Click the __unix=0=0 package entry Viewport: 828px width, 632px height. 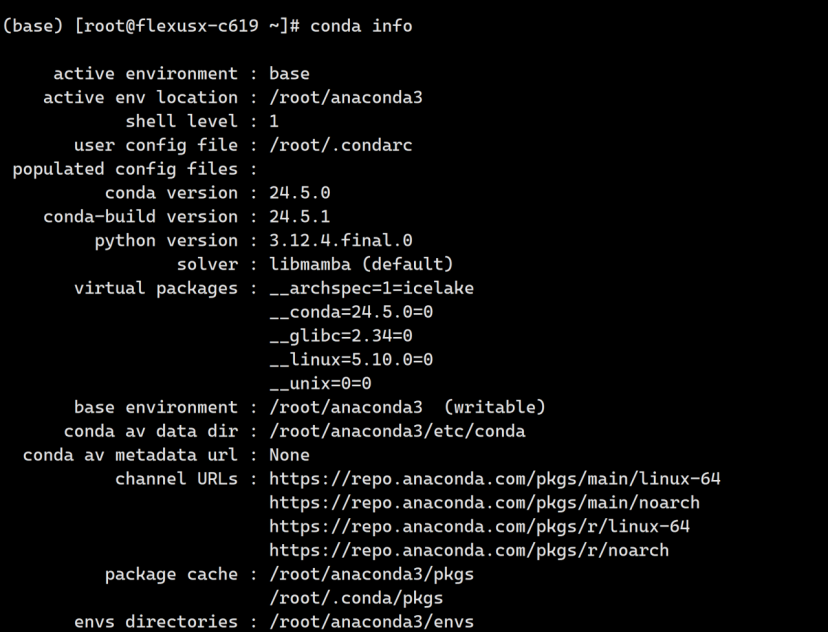(x=320, y=384)
